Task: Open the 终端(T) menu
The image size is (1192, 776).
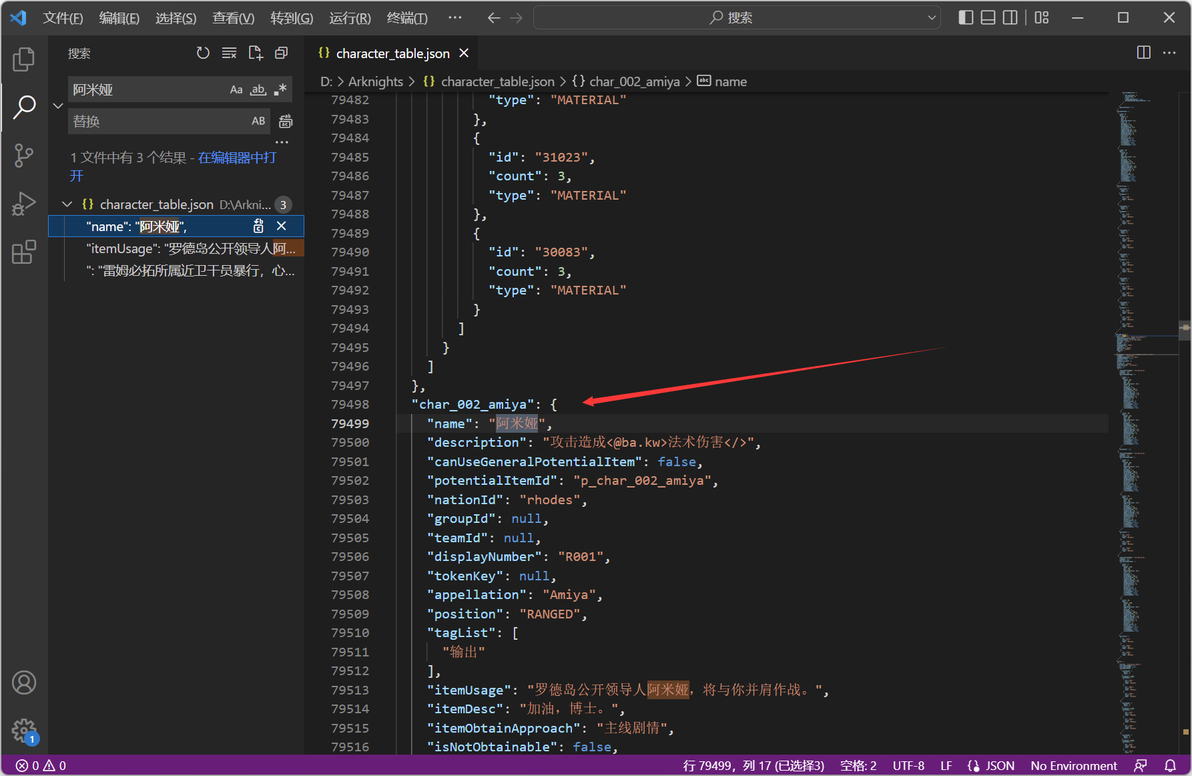Action: [x=407, y=17]
